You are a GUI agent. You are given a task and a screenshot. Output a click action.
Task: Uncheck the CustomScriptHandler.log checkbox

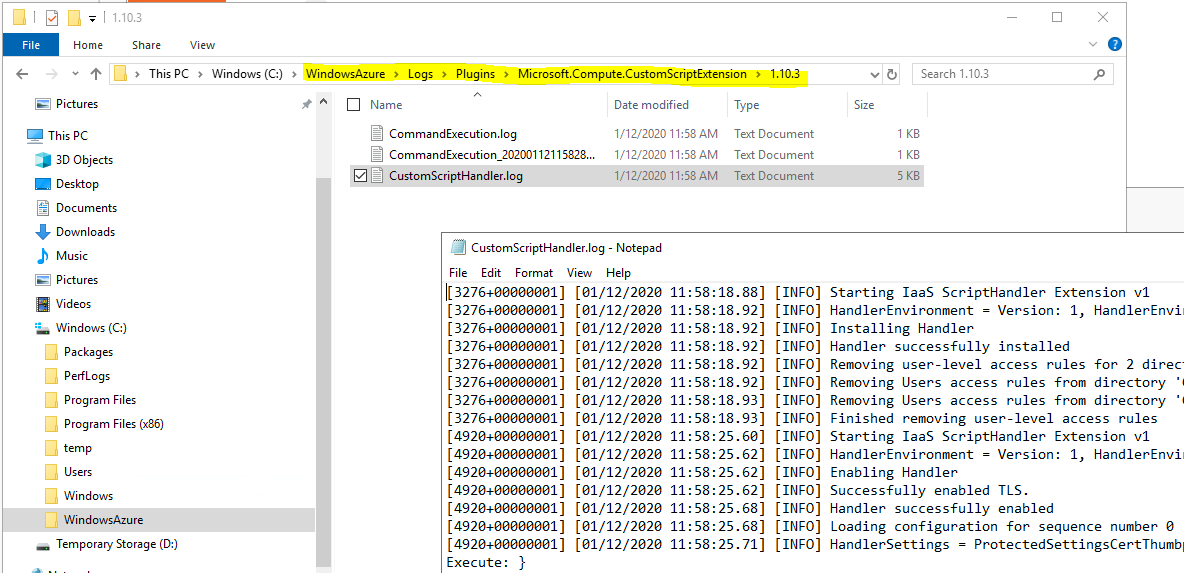359,176
